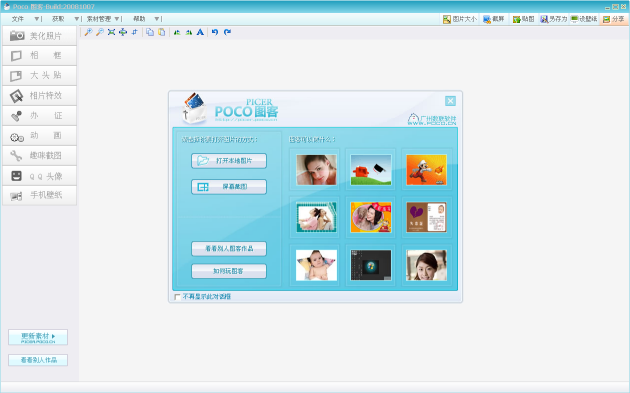630x393 pixels.
Task: Open the 美化照片 camera panel
Action: tap(39, 36)
